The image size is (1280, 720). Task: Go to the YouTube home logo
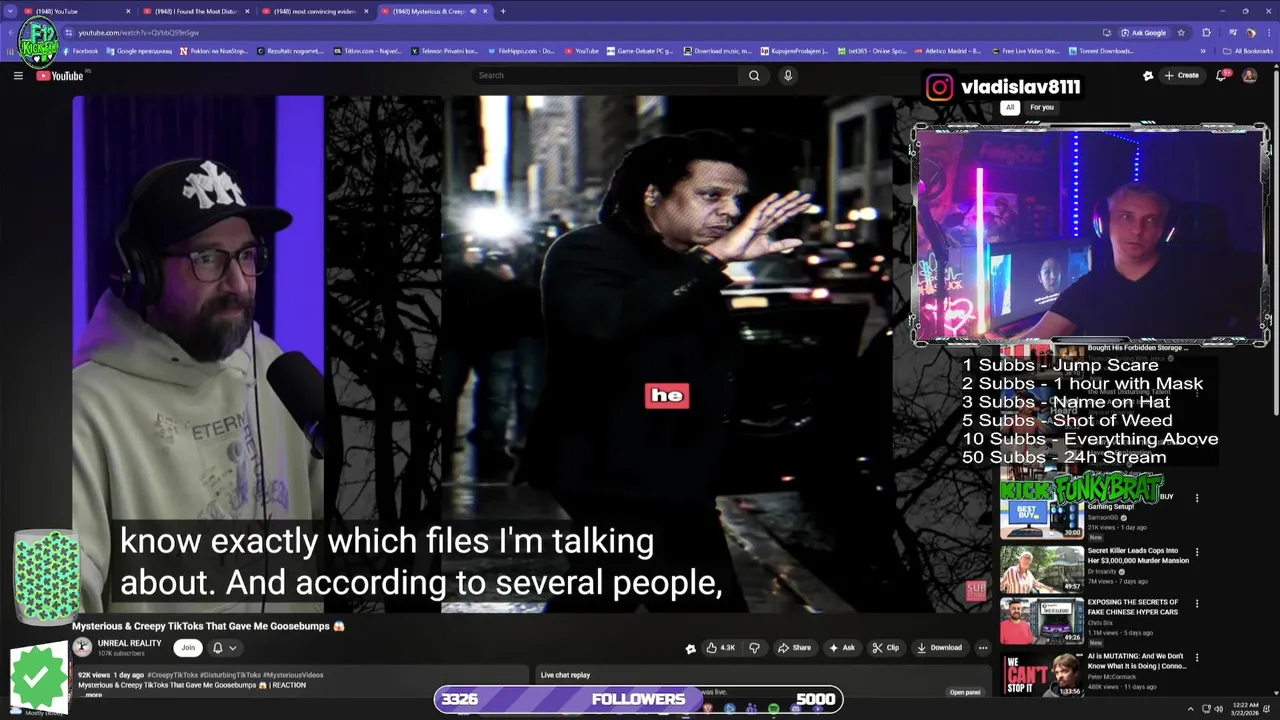pos(62,76)
